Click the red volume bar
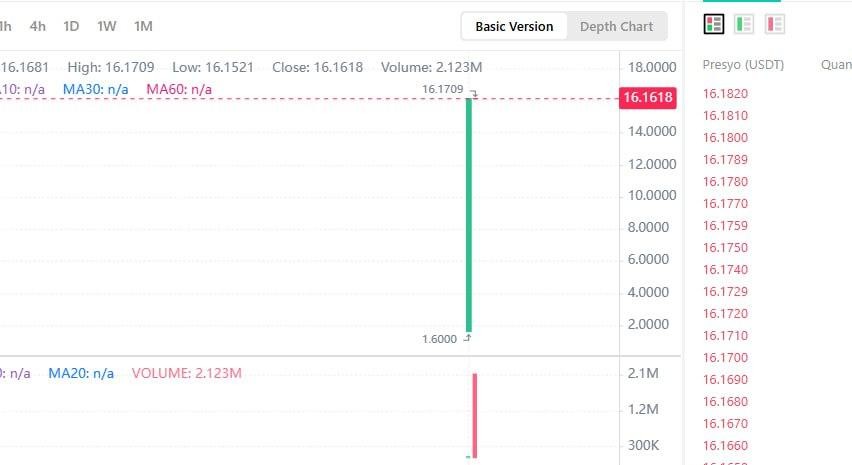This screenshot has width=852, height=465. [475, 415]
